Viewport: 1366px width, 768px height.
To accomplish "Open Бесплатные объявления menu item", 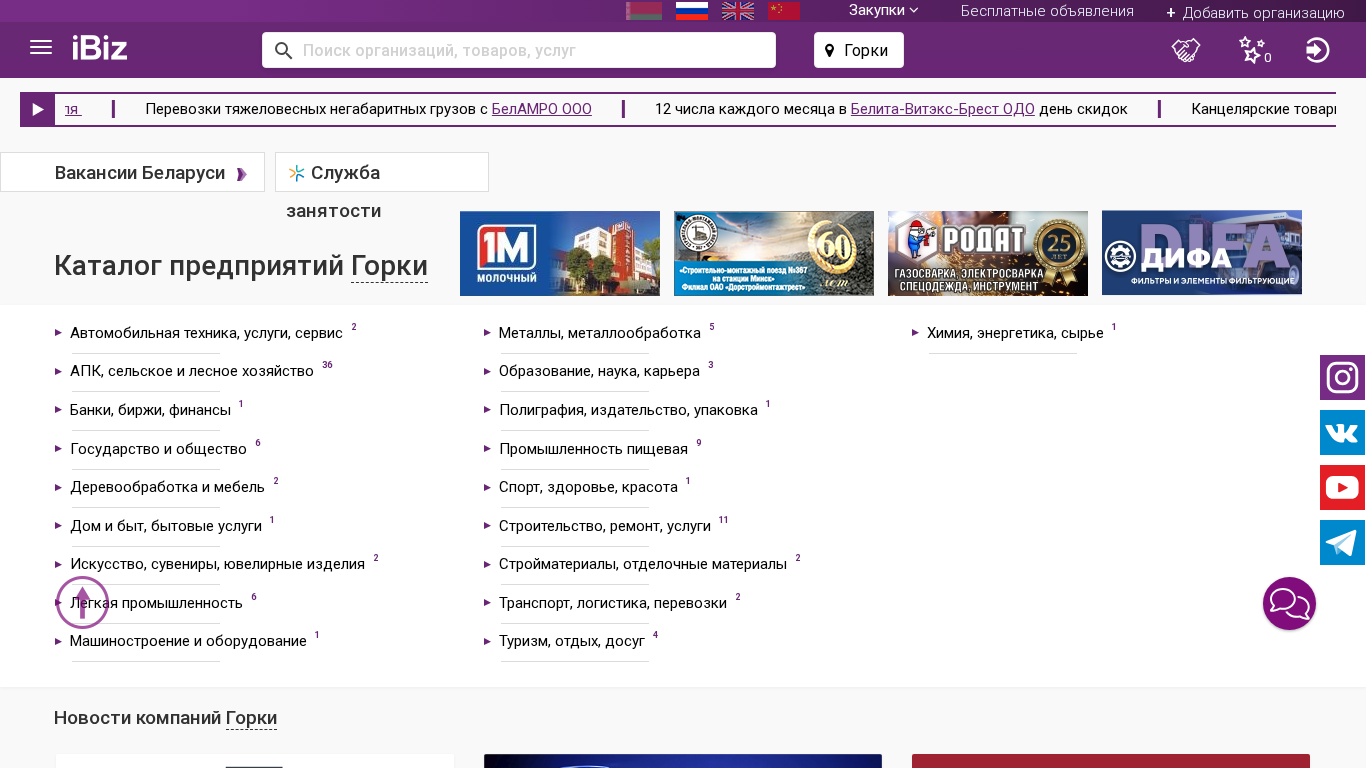I will [1047, 11].
